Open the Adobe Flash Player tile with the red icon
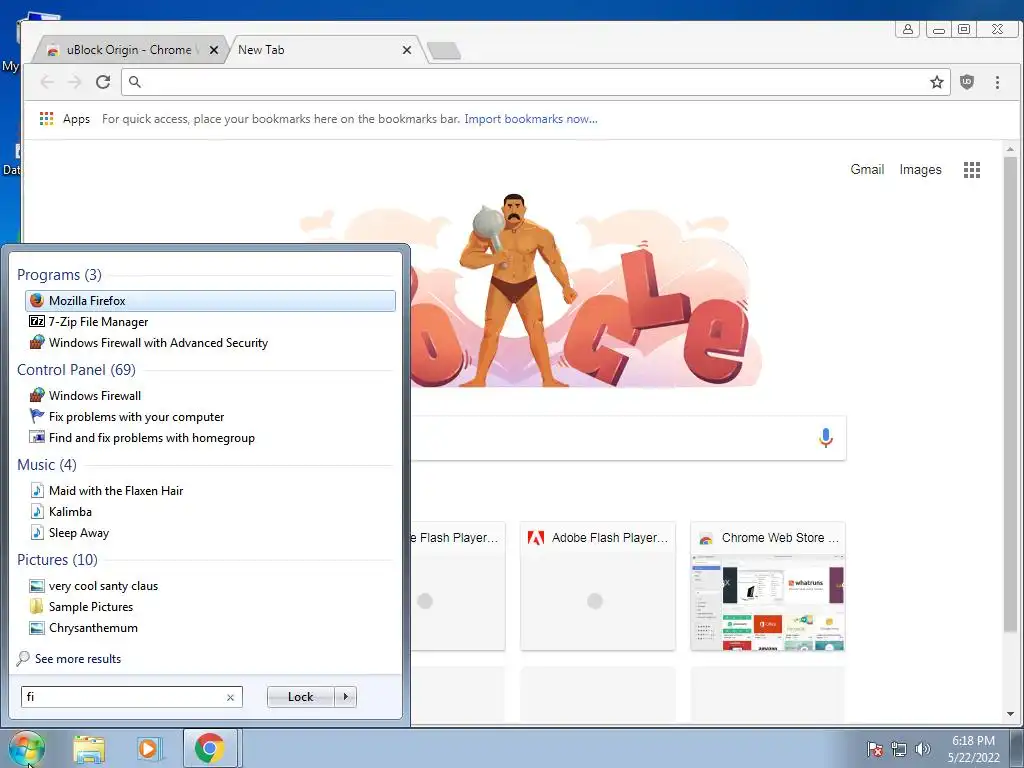Image resolution: width=1024 pixels, height=768 pixels. [x=598, y=586]
